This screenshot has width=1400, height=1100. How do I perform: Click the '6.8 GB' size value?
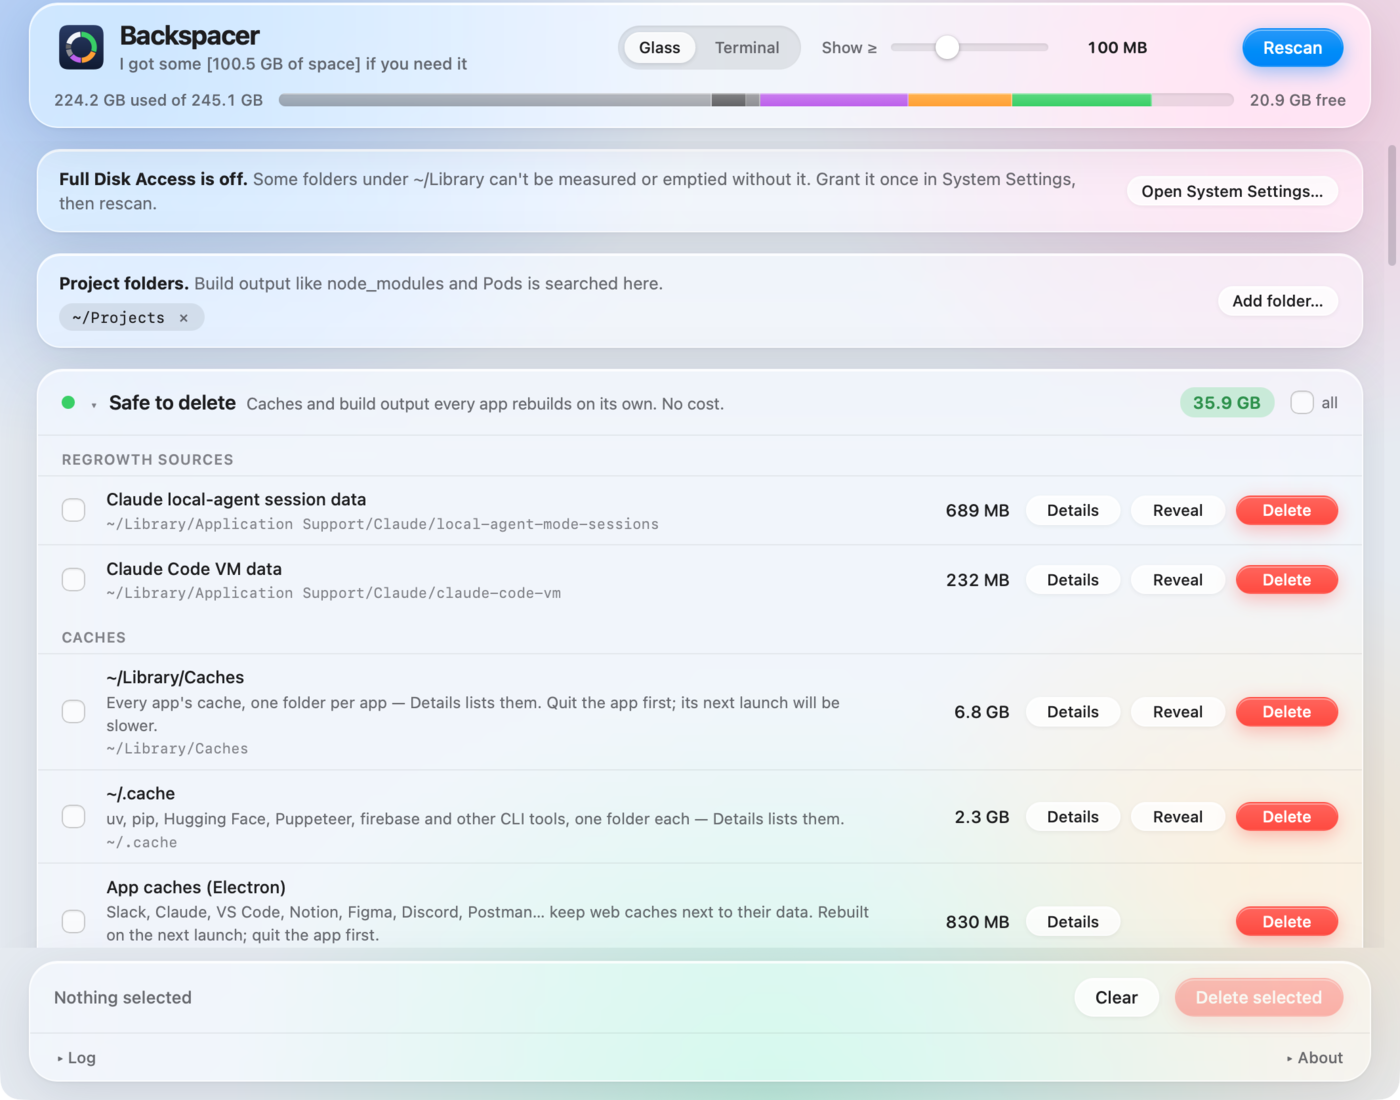coord(981,712)
